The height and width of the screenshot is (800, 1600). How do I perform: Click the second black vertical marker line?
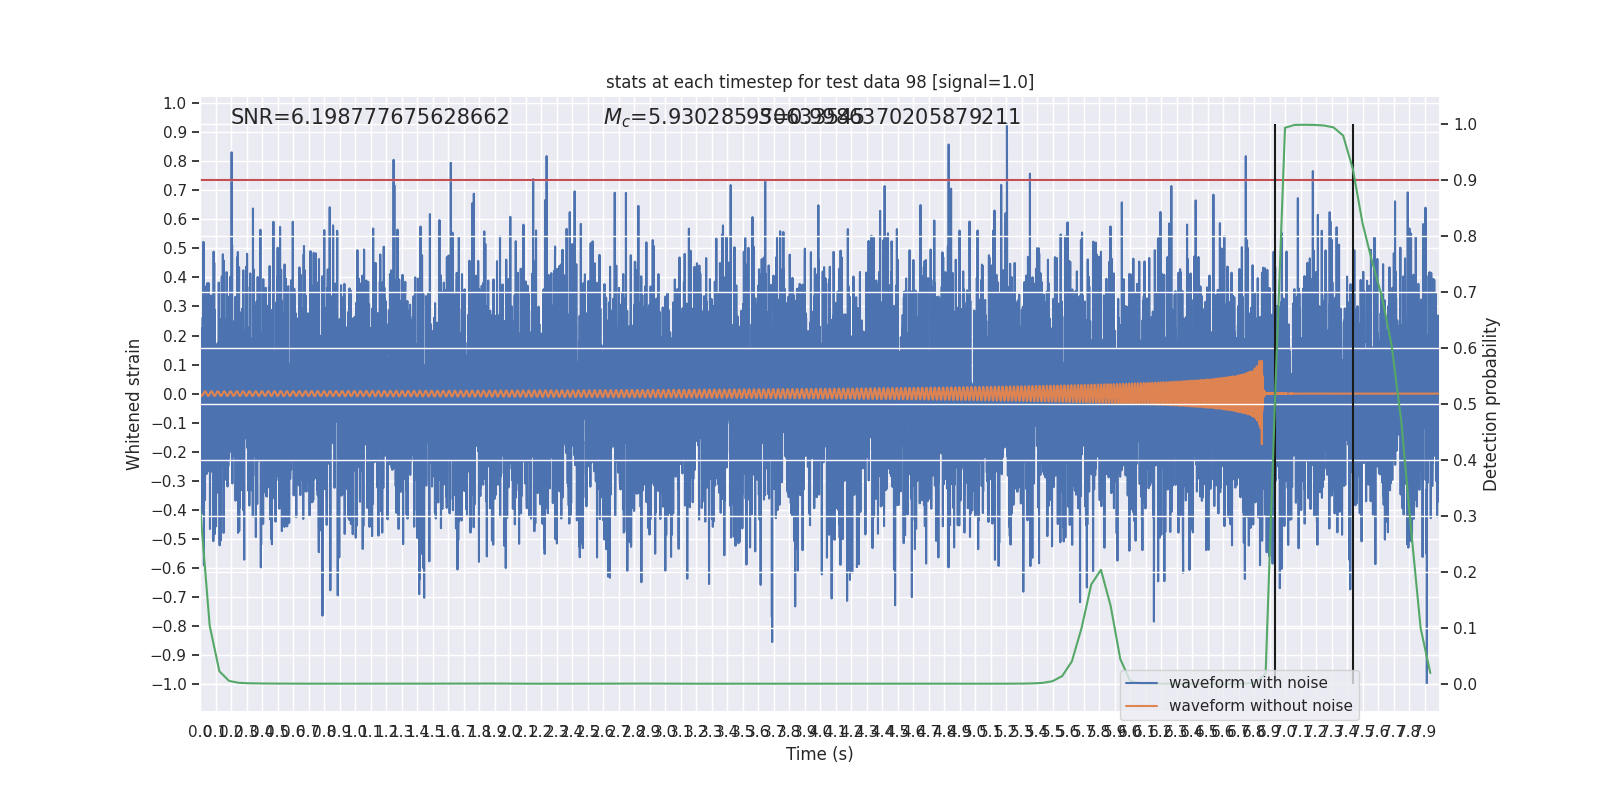pos(1353,300)
